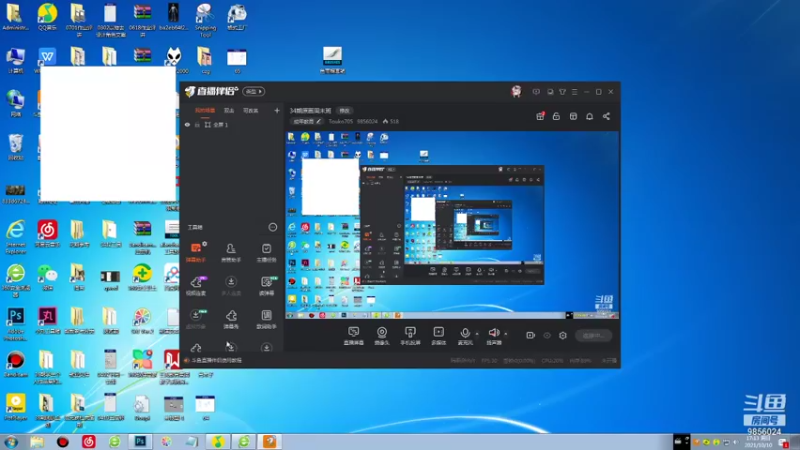Open the Photoshop desktop shortcut
The width and height of the screenshot is (800, 450).
[15, 324]
